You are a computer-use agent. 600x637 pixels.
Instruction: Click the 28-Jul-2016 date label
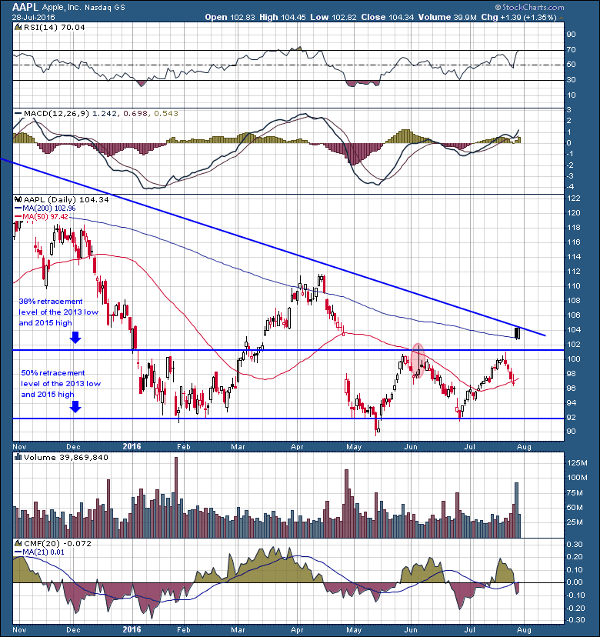click(33, 17)
